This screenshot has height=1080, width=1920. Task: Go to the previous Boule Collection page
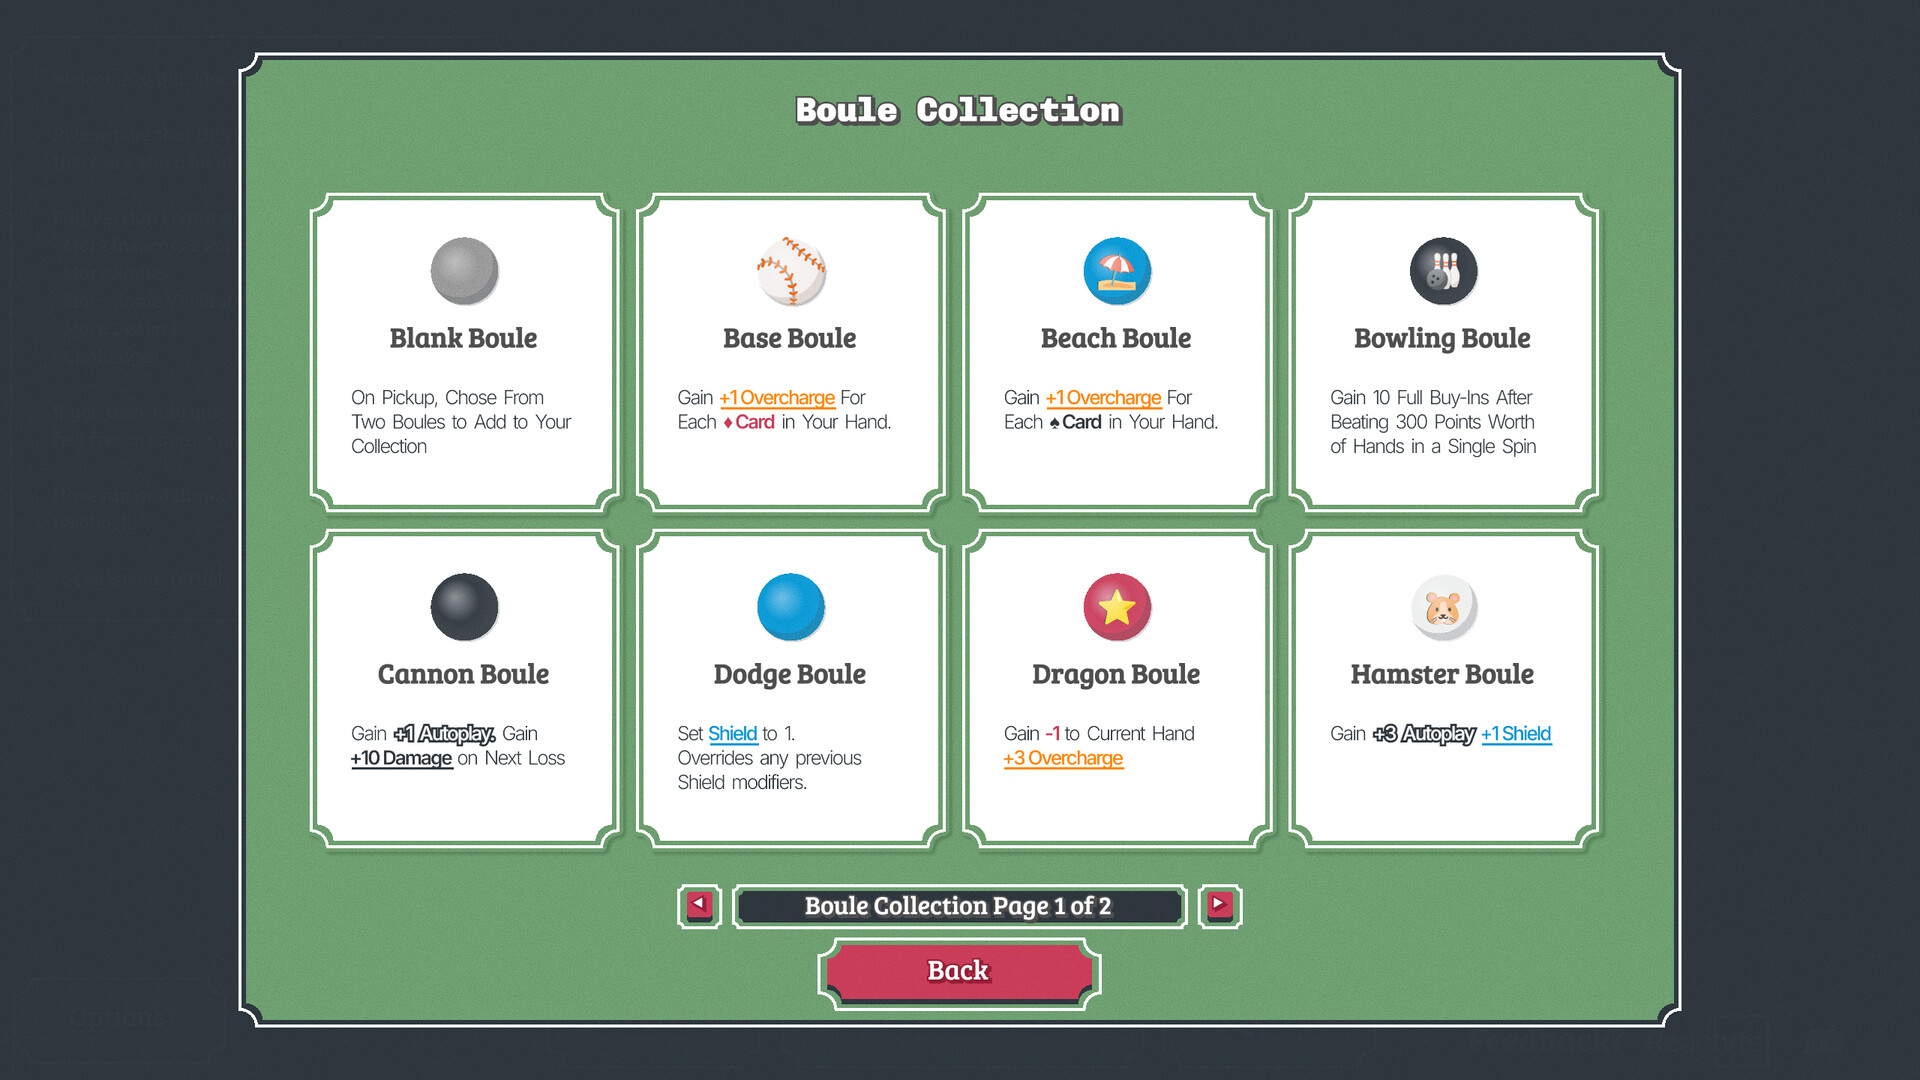(x=699, y=906)
